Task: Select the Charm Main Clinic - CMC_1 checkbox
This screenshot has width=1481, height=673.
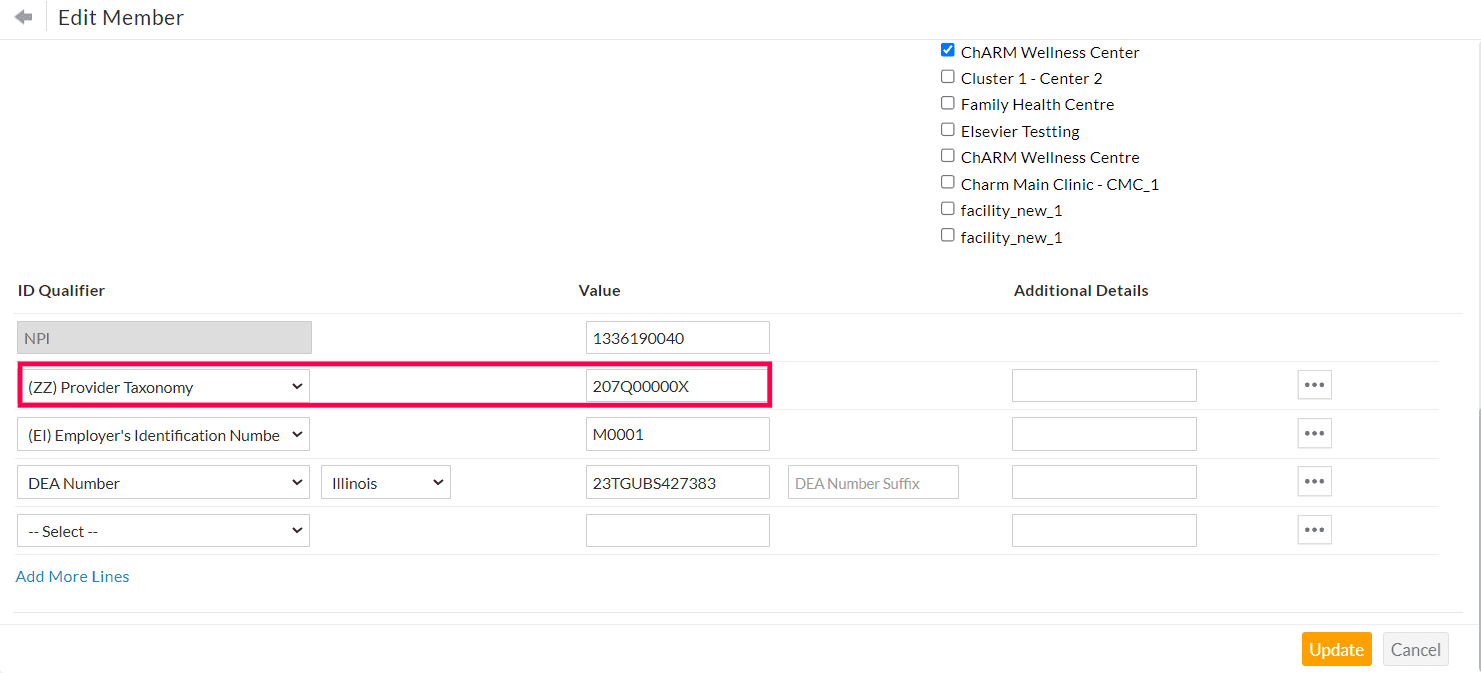Action: [948, 183]
